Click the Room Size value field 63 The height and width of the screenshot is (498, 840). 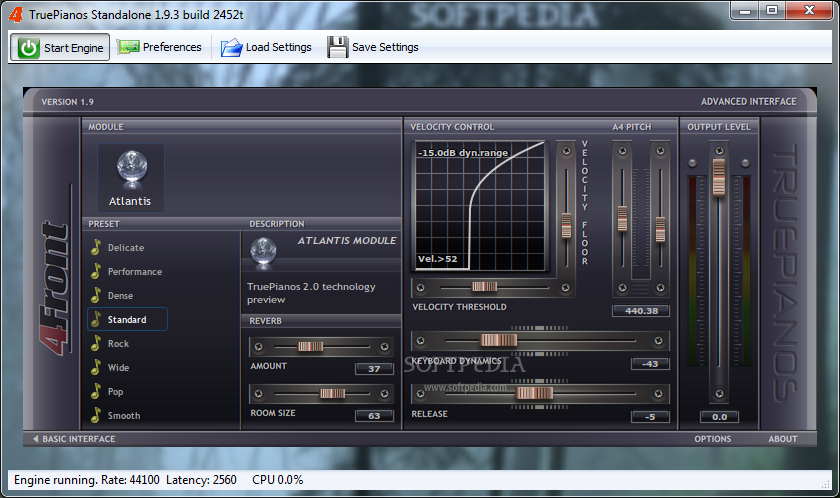(374, 416)
